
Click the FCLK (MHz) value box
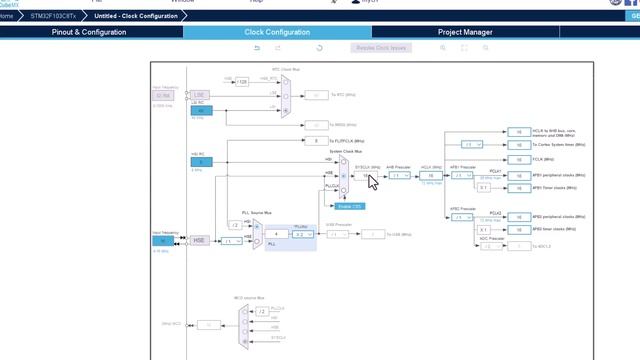pyautogui.click(x=519, y=160)
